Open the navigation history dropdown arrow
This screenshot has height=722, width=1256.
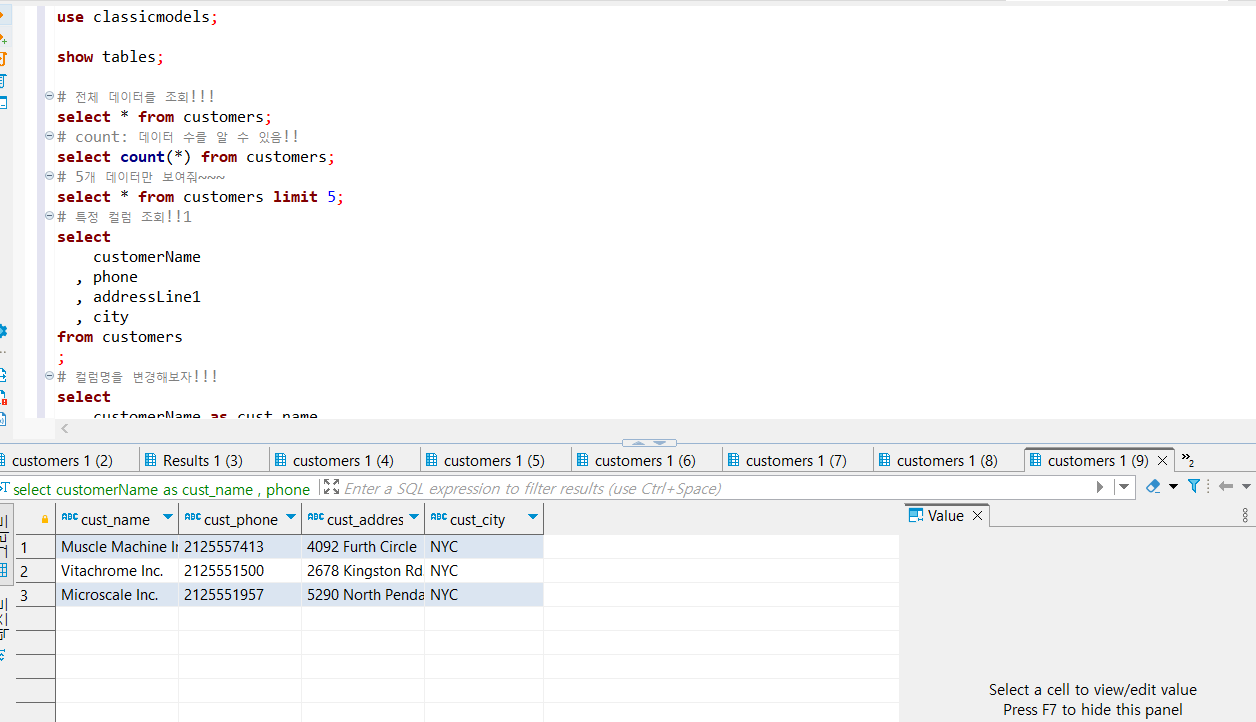click(x=1245, y=487)
